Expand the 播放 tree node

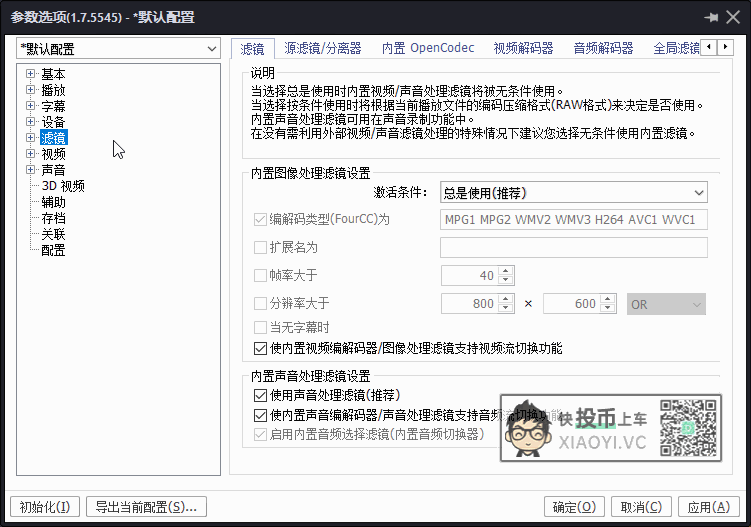click(31, 90)
